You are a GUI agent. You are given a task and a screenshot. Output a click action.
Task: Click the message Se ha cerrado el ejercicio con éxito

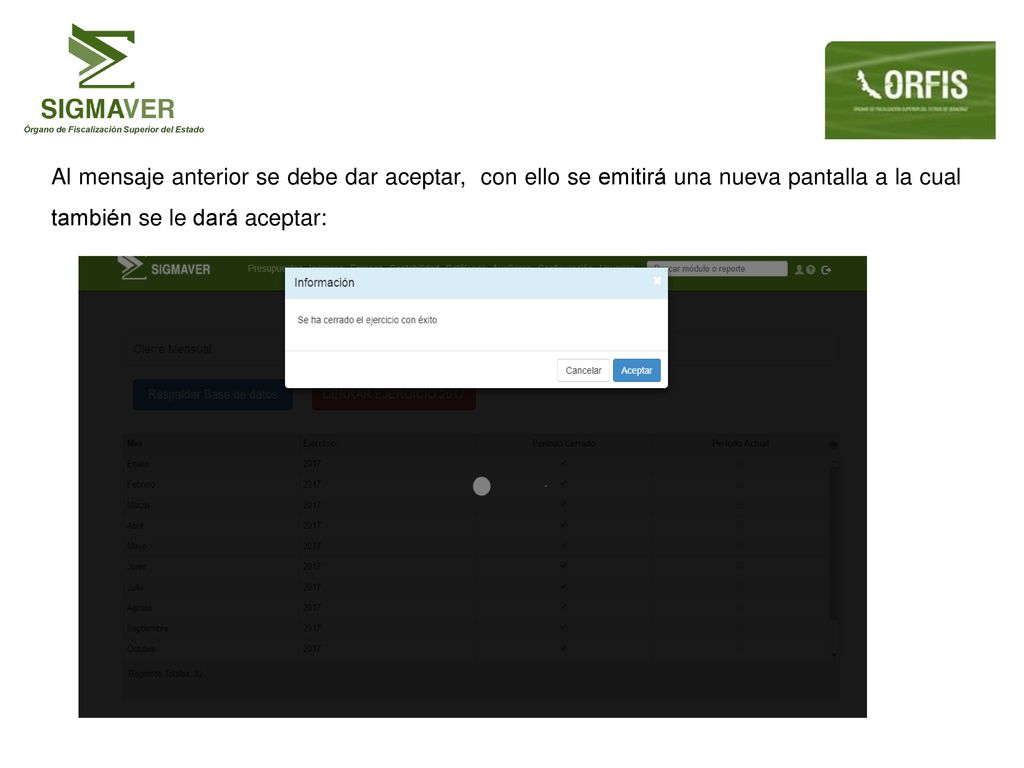[367, 320]
